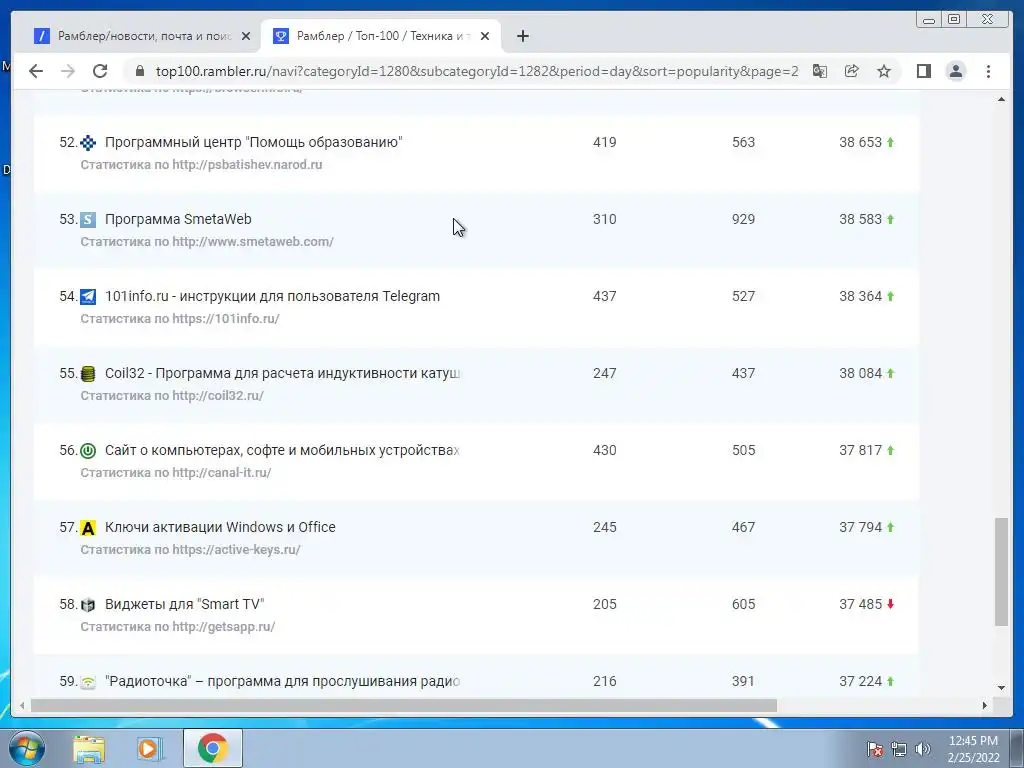The height and width of the screenshot is (768, 1024).
Task: Click the active-keys yellow A favicon
Action: click(x=88, y=528)
